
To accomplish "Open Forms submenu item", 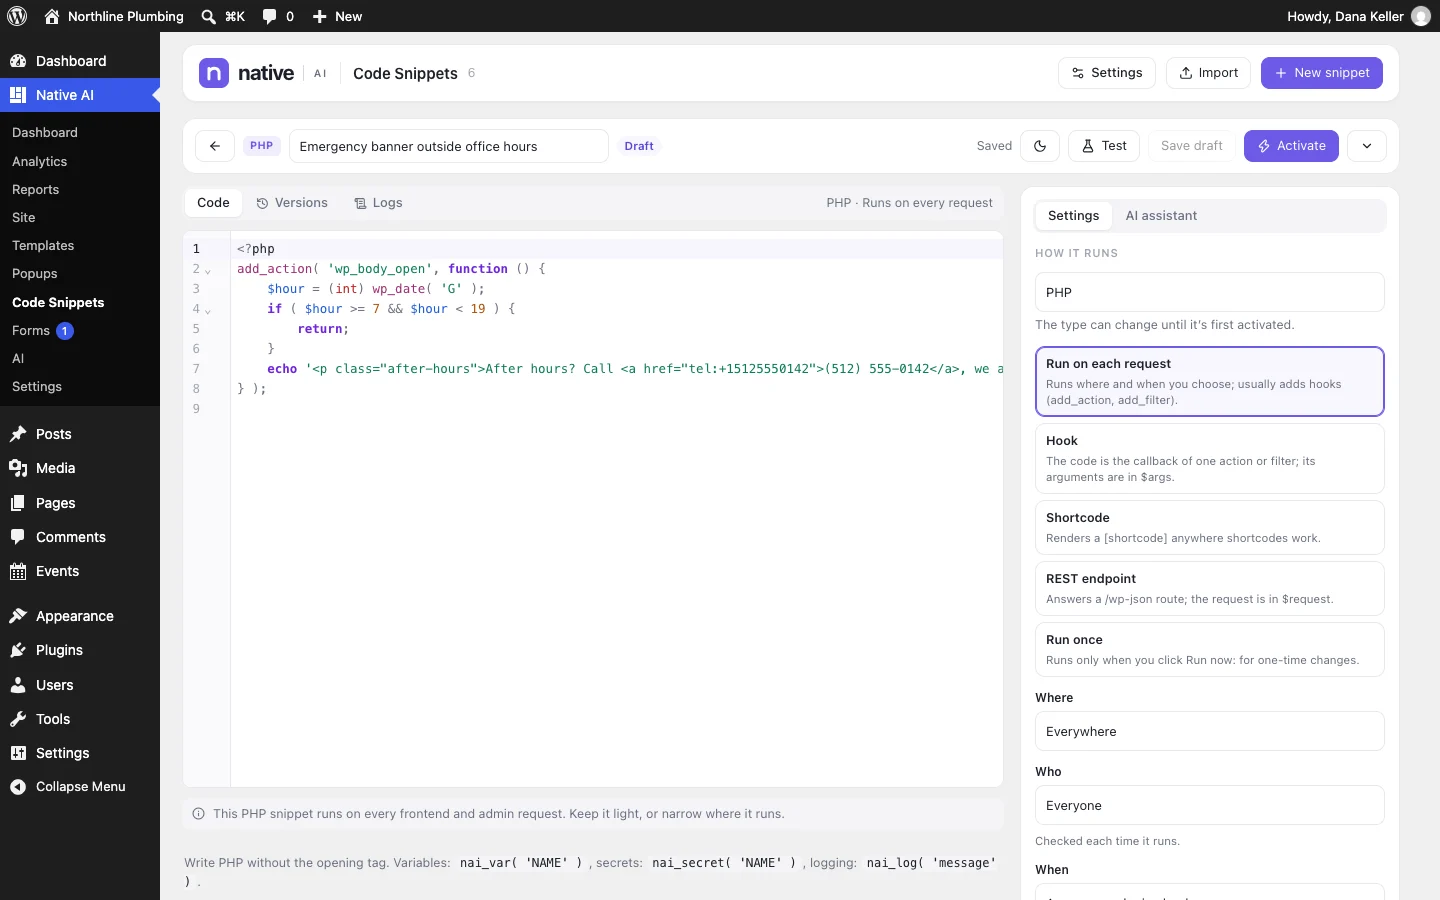I will click(x=31, y=330).
